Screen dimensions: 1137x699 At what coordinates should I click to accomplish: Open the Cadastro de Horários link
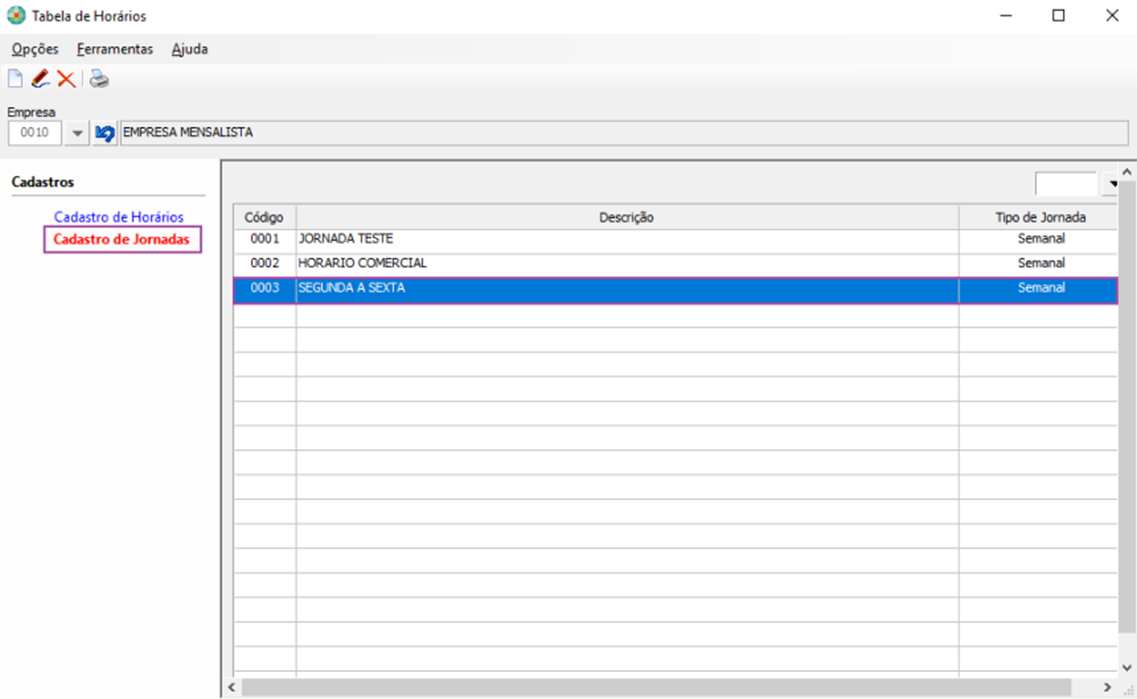(119, 217)
